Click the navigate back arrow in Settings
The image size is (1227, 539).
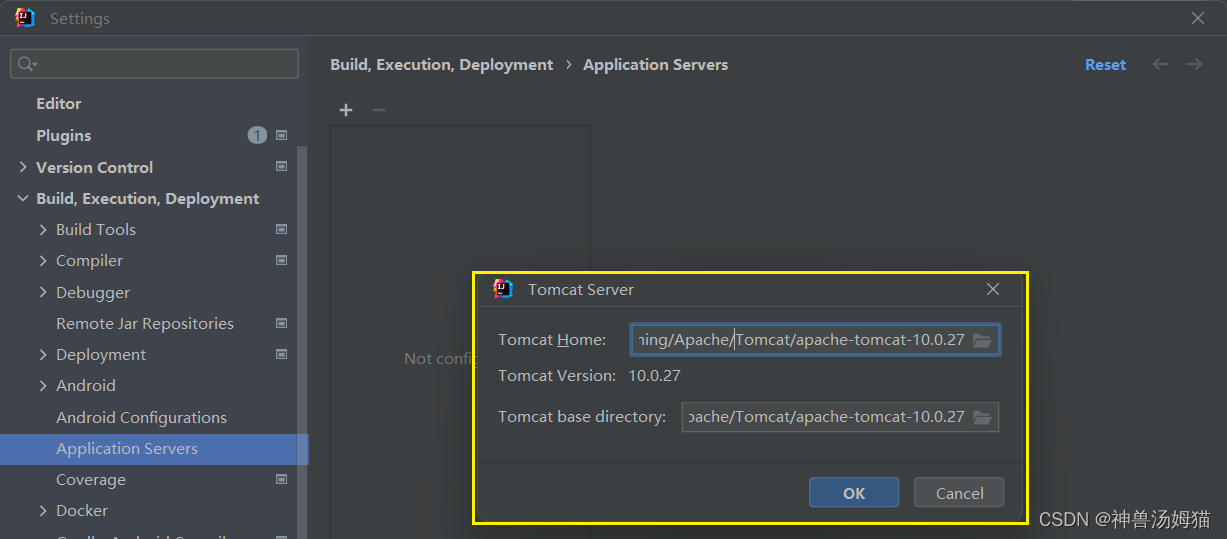click(1160, 64)
